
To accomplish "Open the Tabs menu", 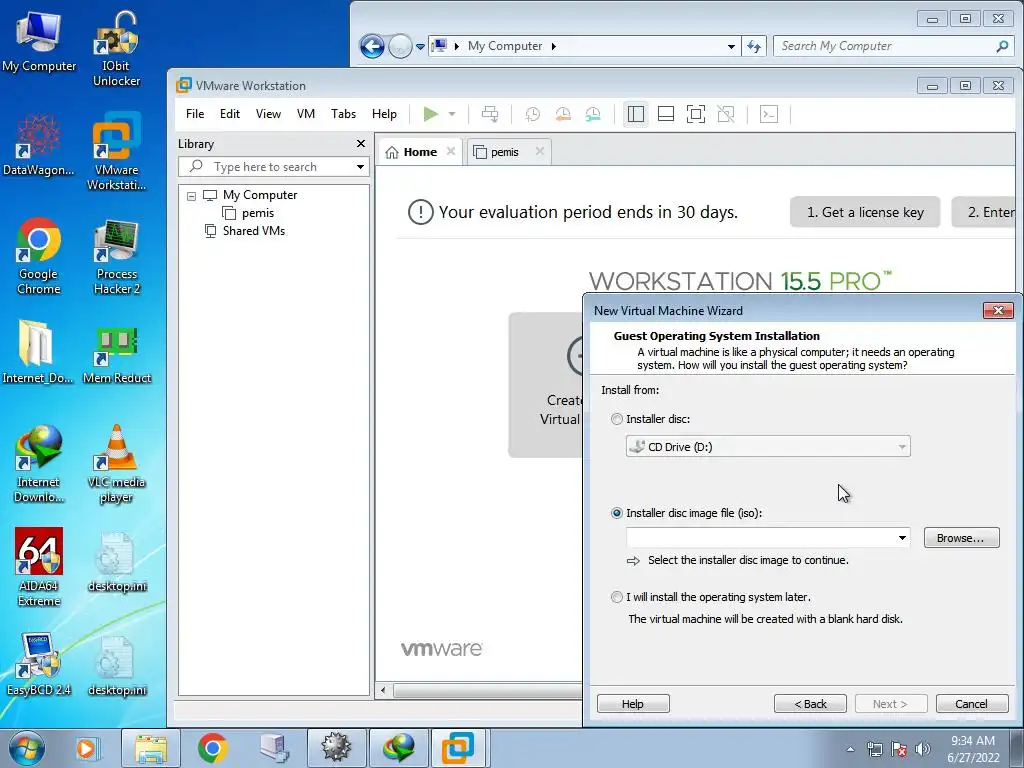I will pyautogui.click(x=344, y=114).
